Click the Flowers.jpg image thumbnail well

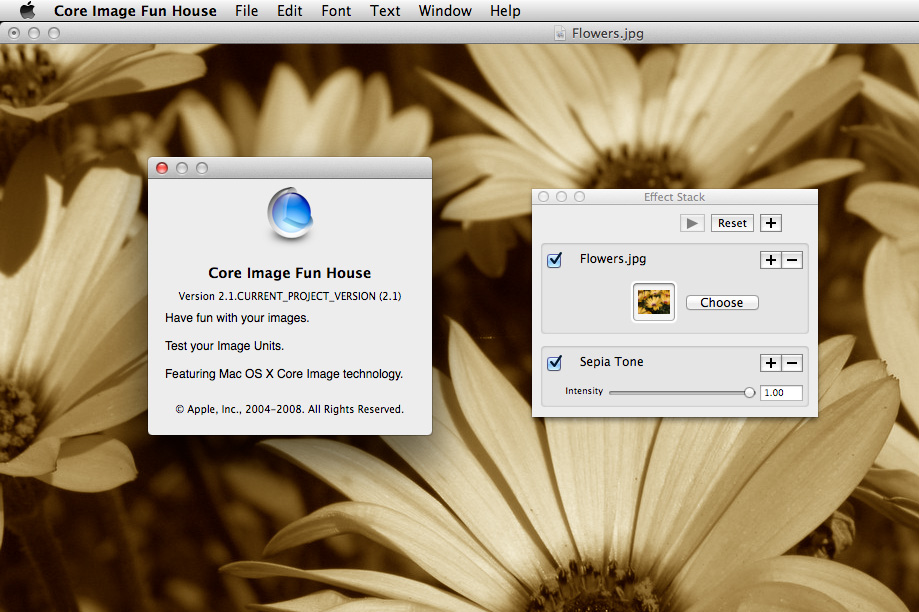coord(653,302)
